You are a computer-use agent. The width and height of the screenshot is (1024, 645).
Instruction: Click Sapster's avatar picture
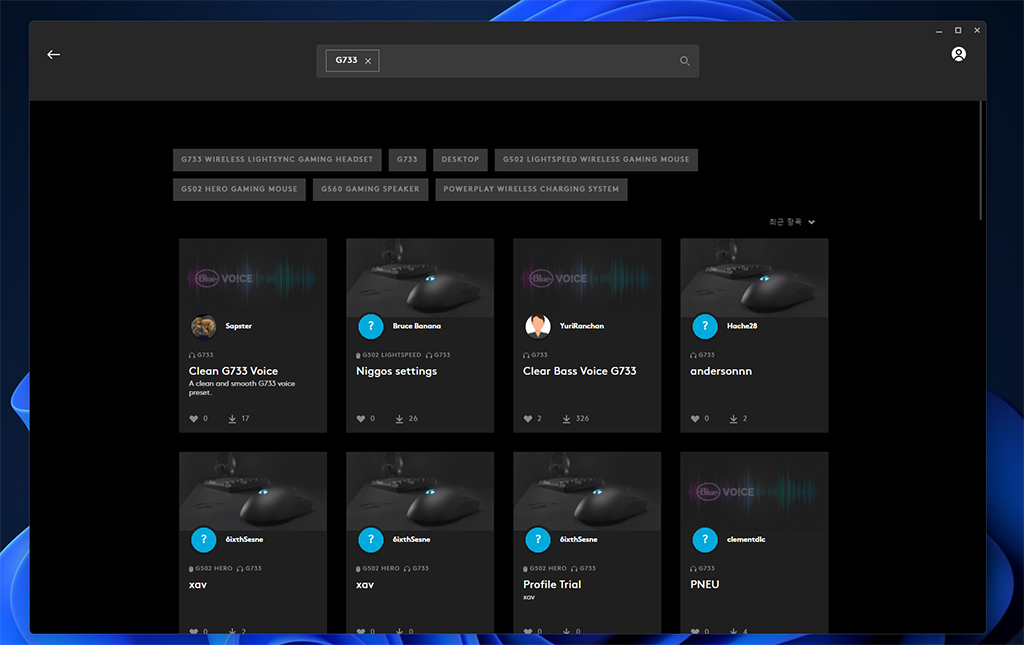pos(204,326)
